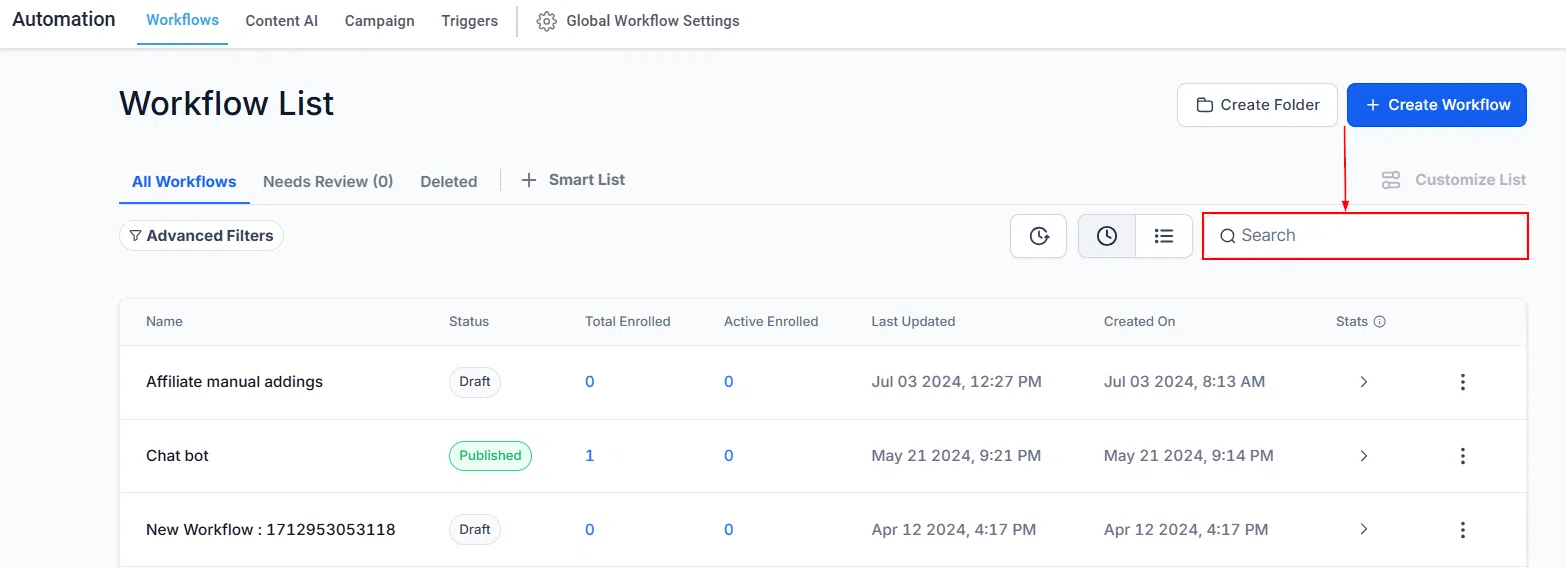Open the Affiliate manual addings workflow
The height and width of the screenshot is (568, 1566).
point(234,382)
